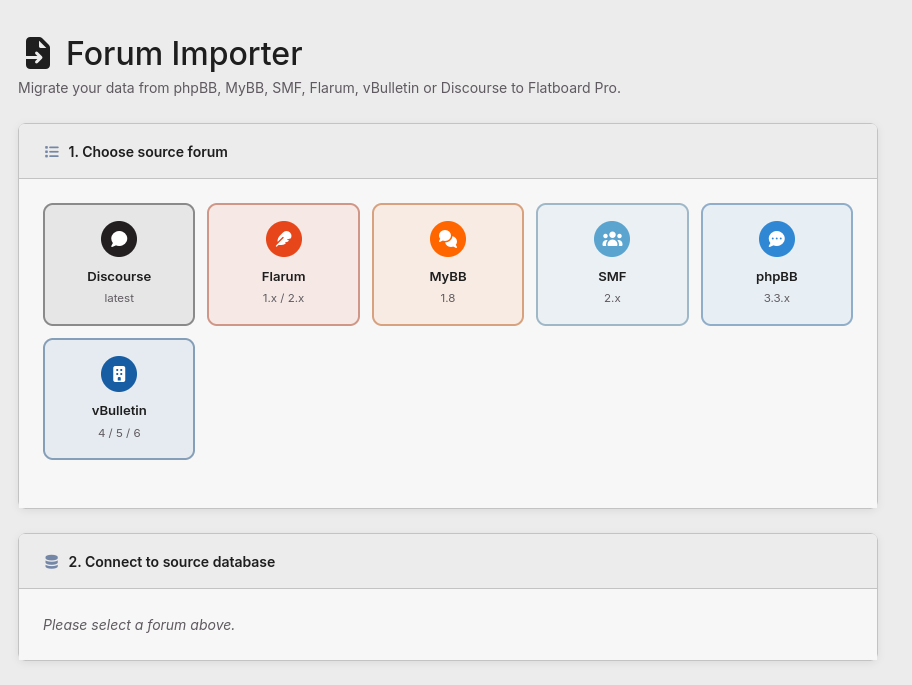The width and height of the screenshot is (912, 685).
Task: Click the list icon beside 'Choose source forum'
Action: coord(51,151)
